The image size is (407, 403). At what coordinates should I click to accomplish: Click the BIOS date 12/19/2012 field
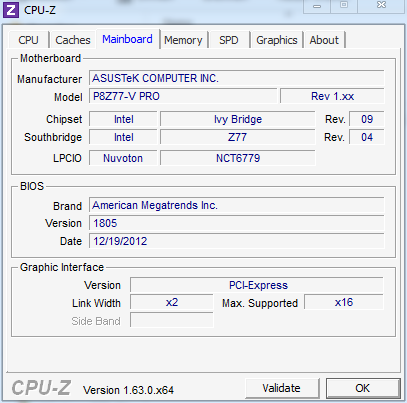[x=237, y=241]
